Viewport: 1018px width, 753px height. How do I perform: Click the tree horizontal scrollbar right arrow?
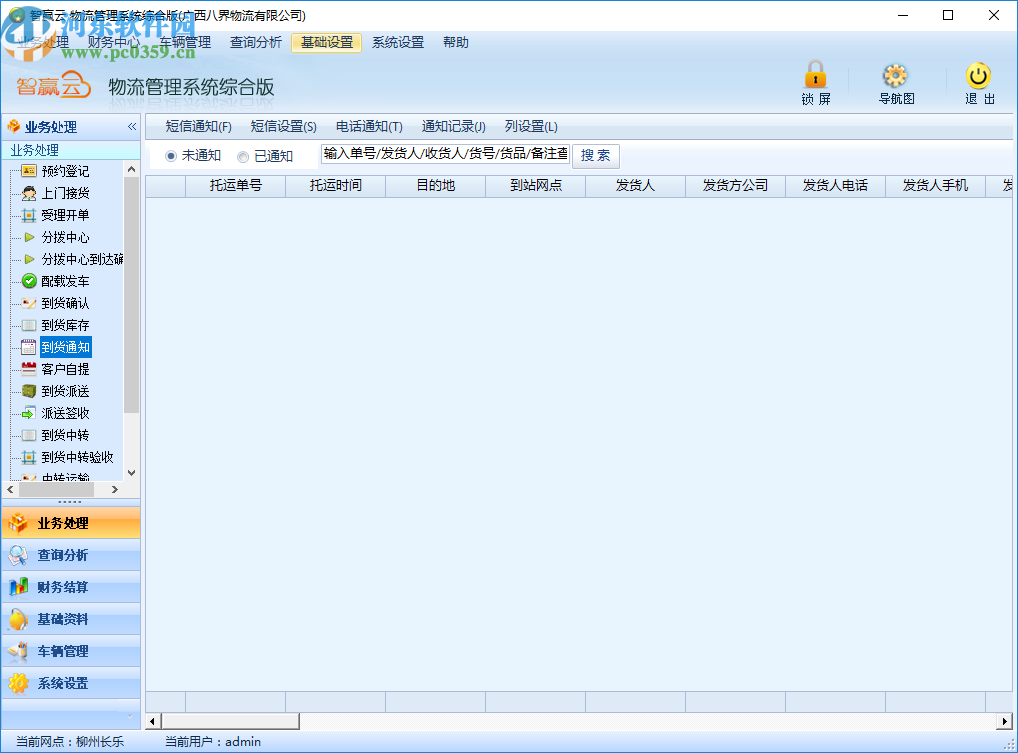click(115, 489)
